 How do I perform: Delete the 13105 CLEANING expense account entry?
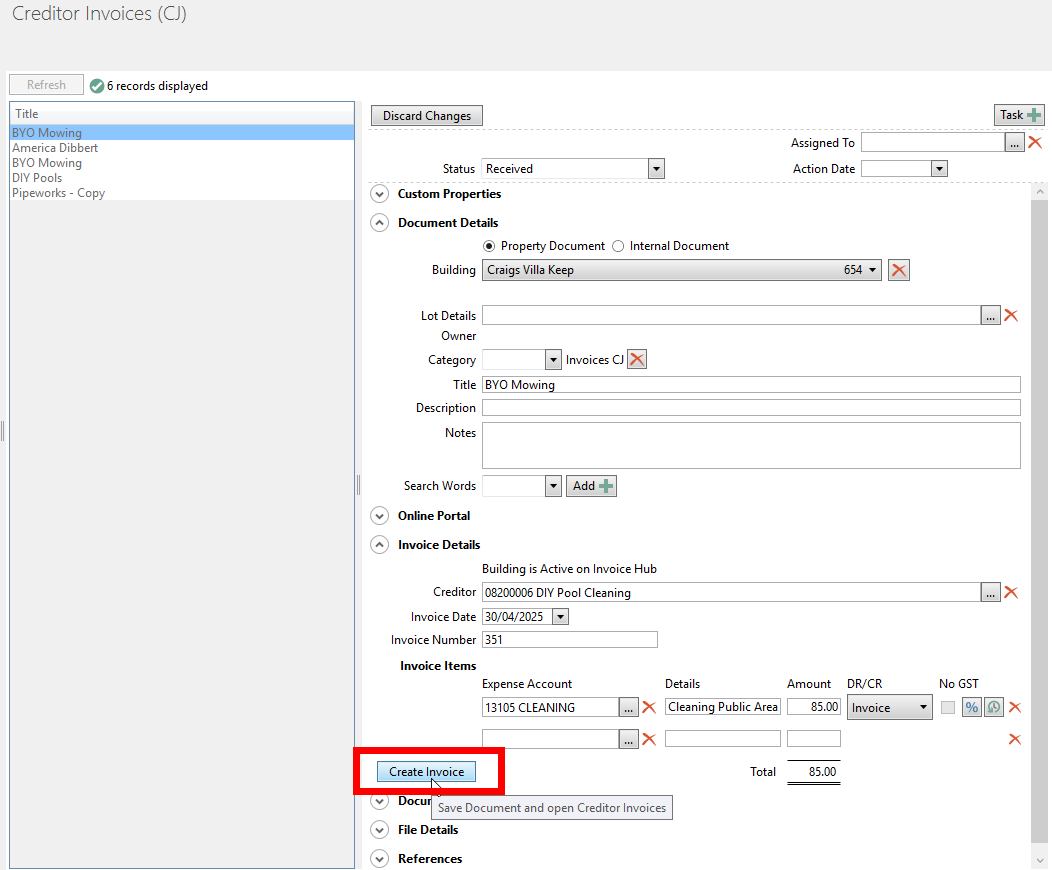coord(649,708)
